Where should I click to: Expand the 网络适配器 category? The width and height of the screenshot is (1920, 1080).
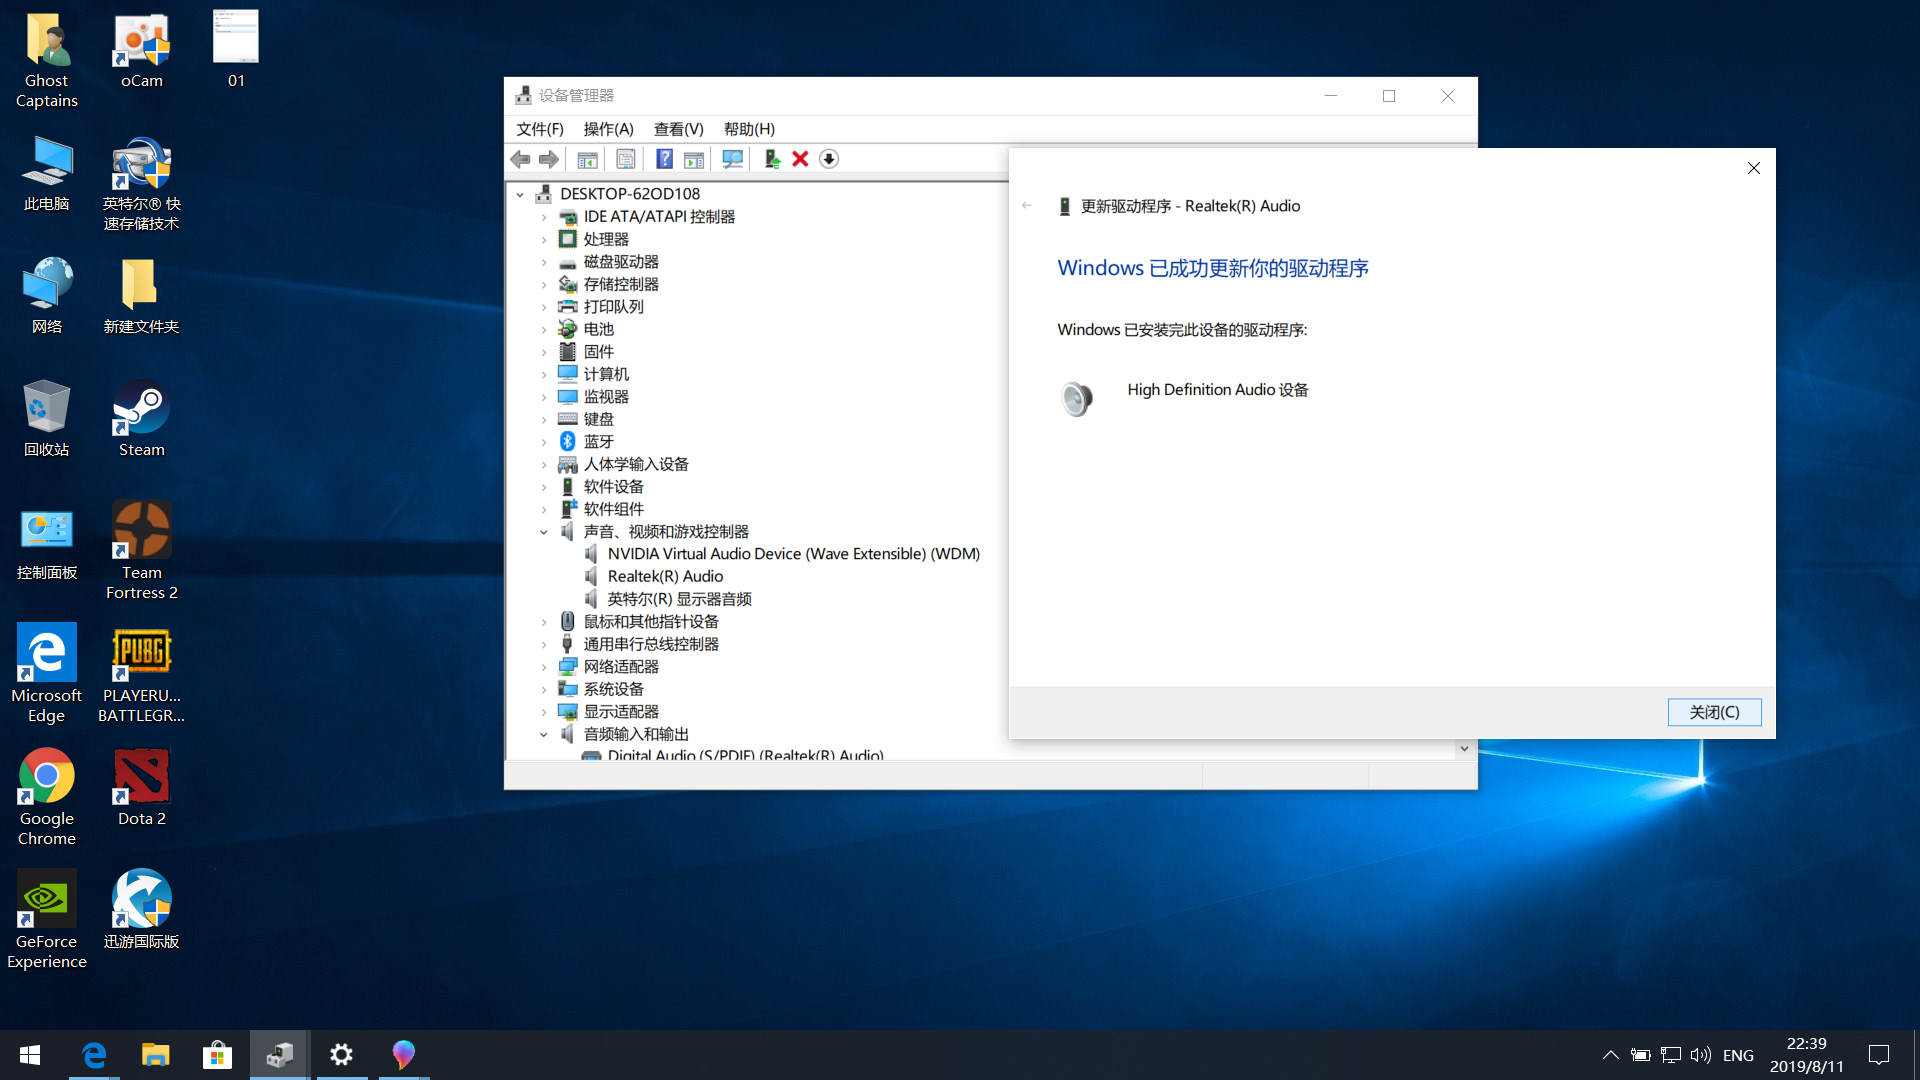(x=544, y=667)
